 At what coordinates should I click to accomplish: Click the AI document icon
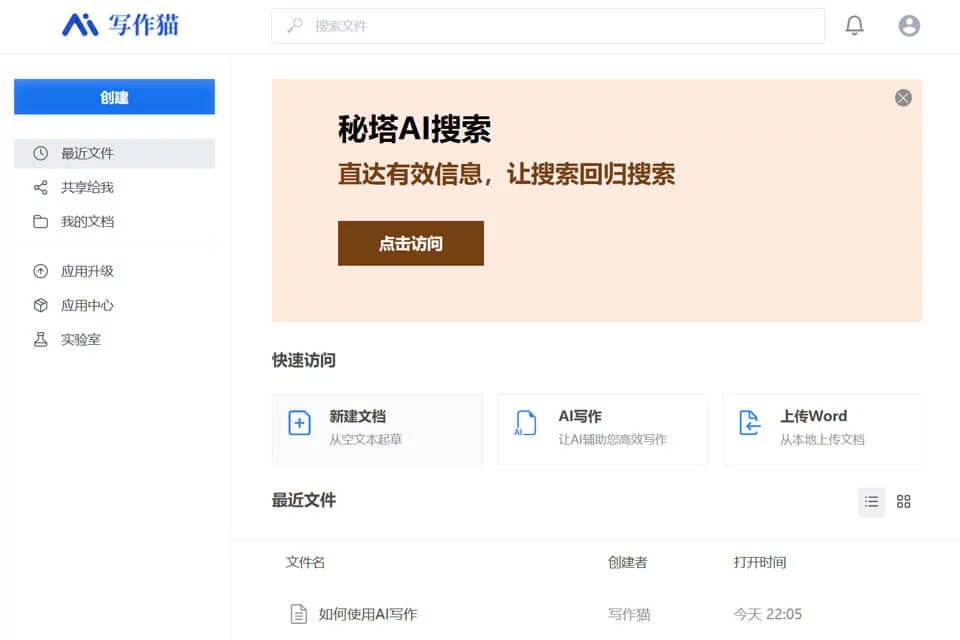(x=525, y=423)
